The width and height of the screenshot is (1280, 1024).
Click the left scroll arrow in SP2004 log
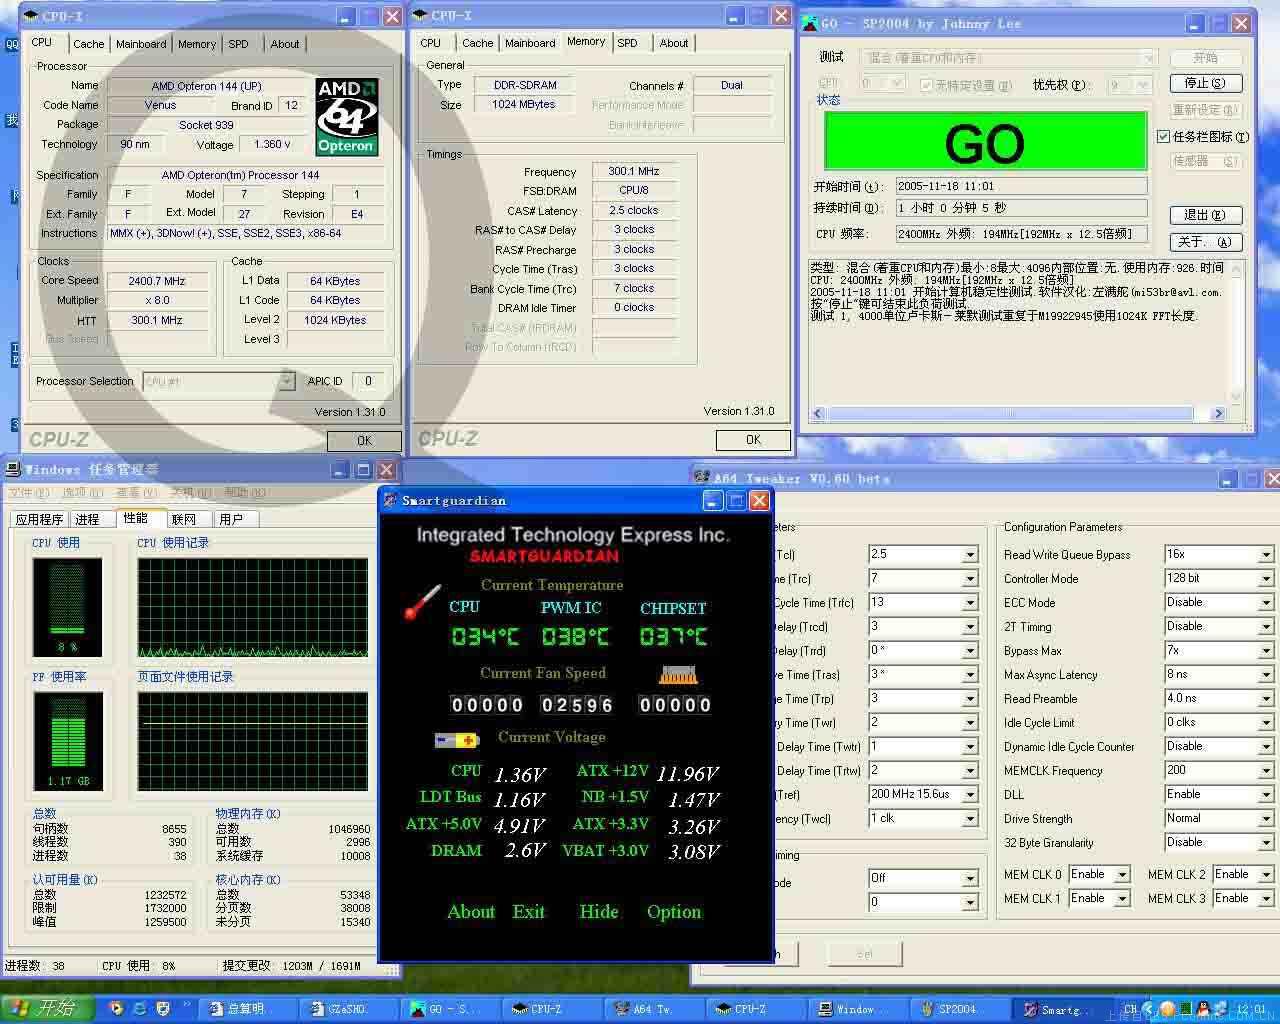[x=818, y=413]
